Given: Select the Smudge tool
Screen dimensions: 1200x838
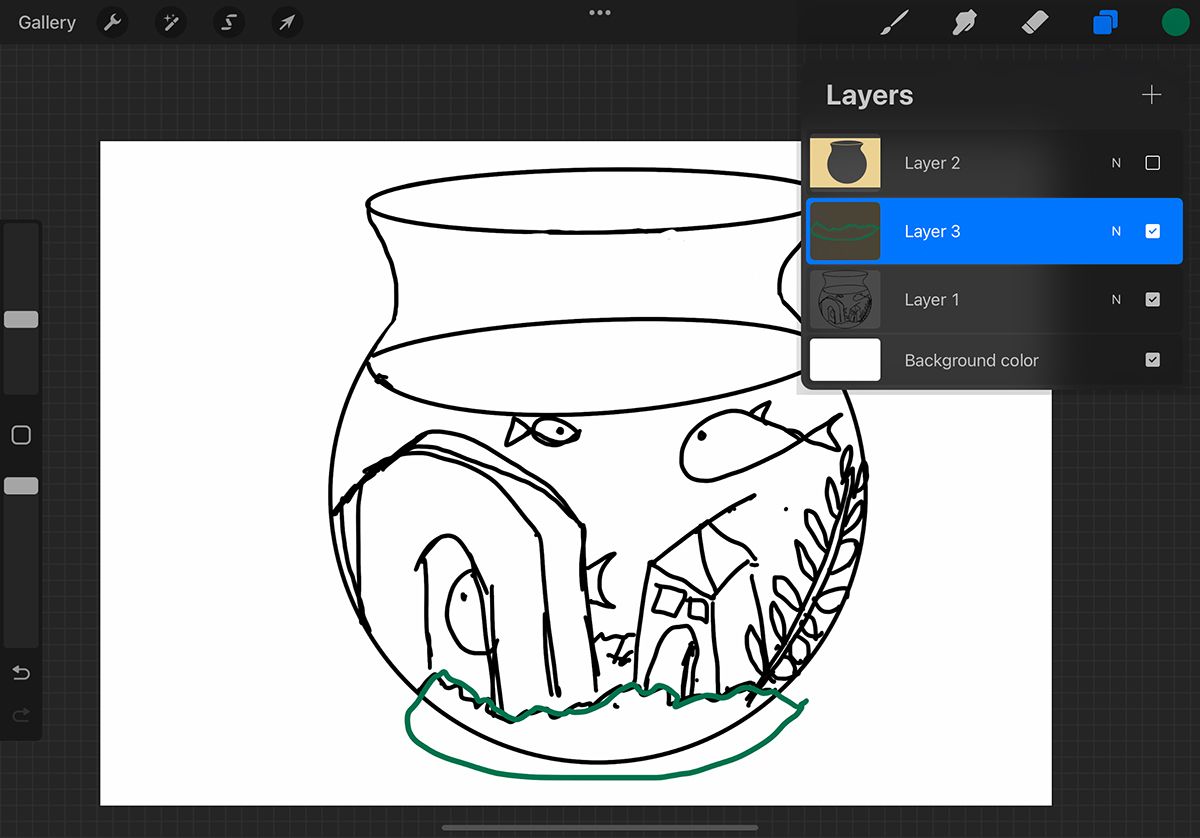Looking at the screenshot, I should pyautogui.click(x=963, y=22).
